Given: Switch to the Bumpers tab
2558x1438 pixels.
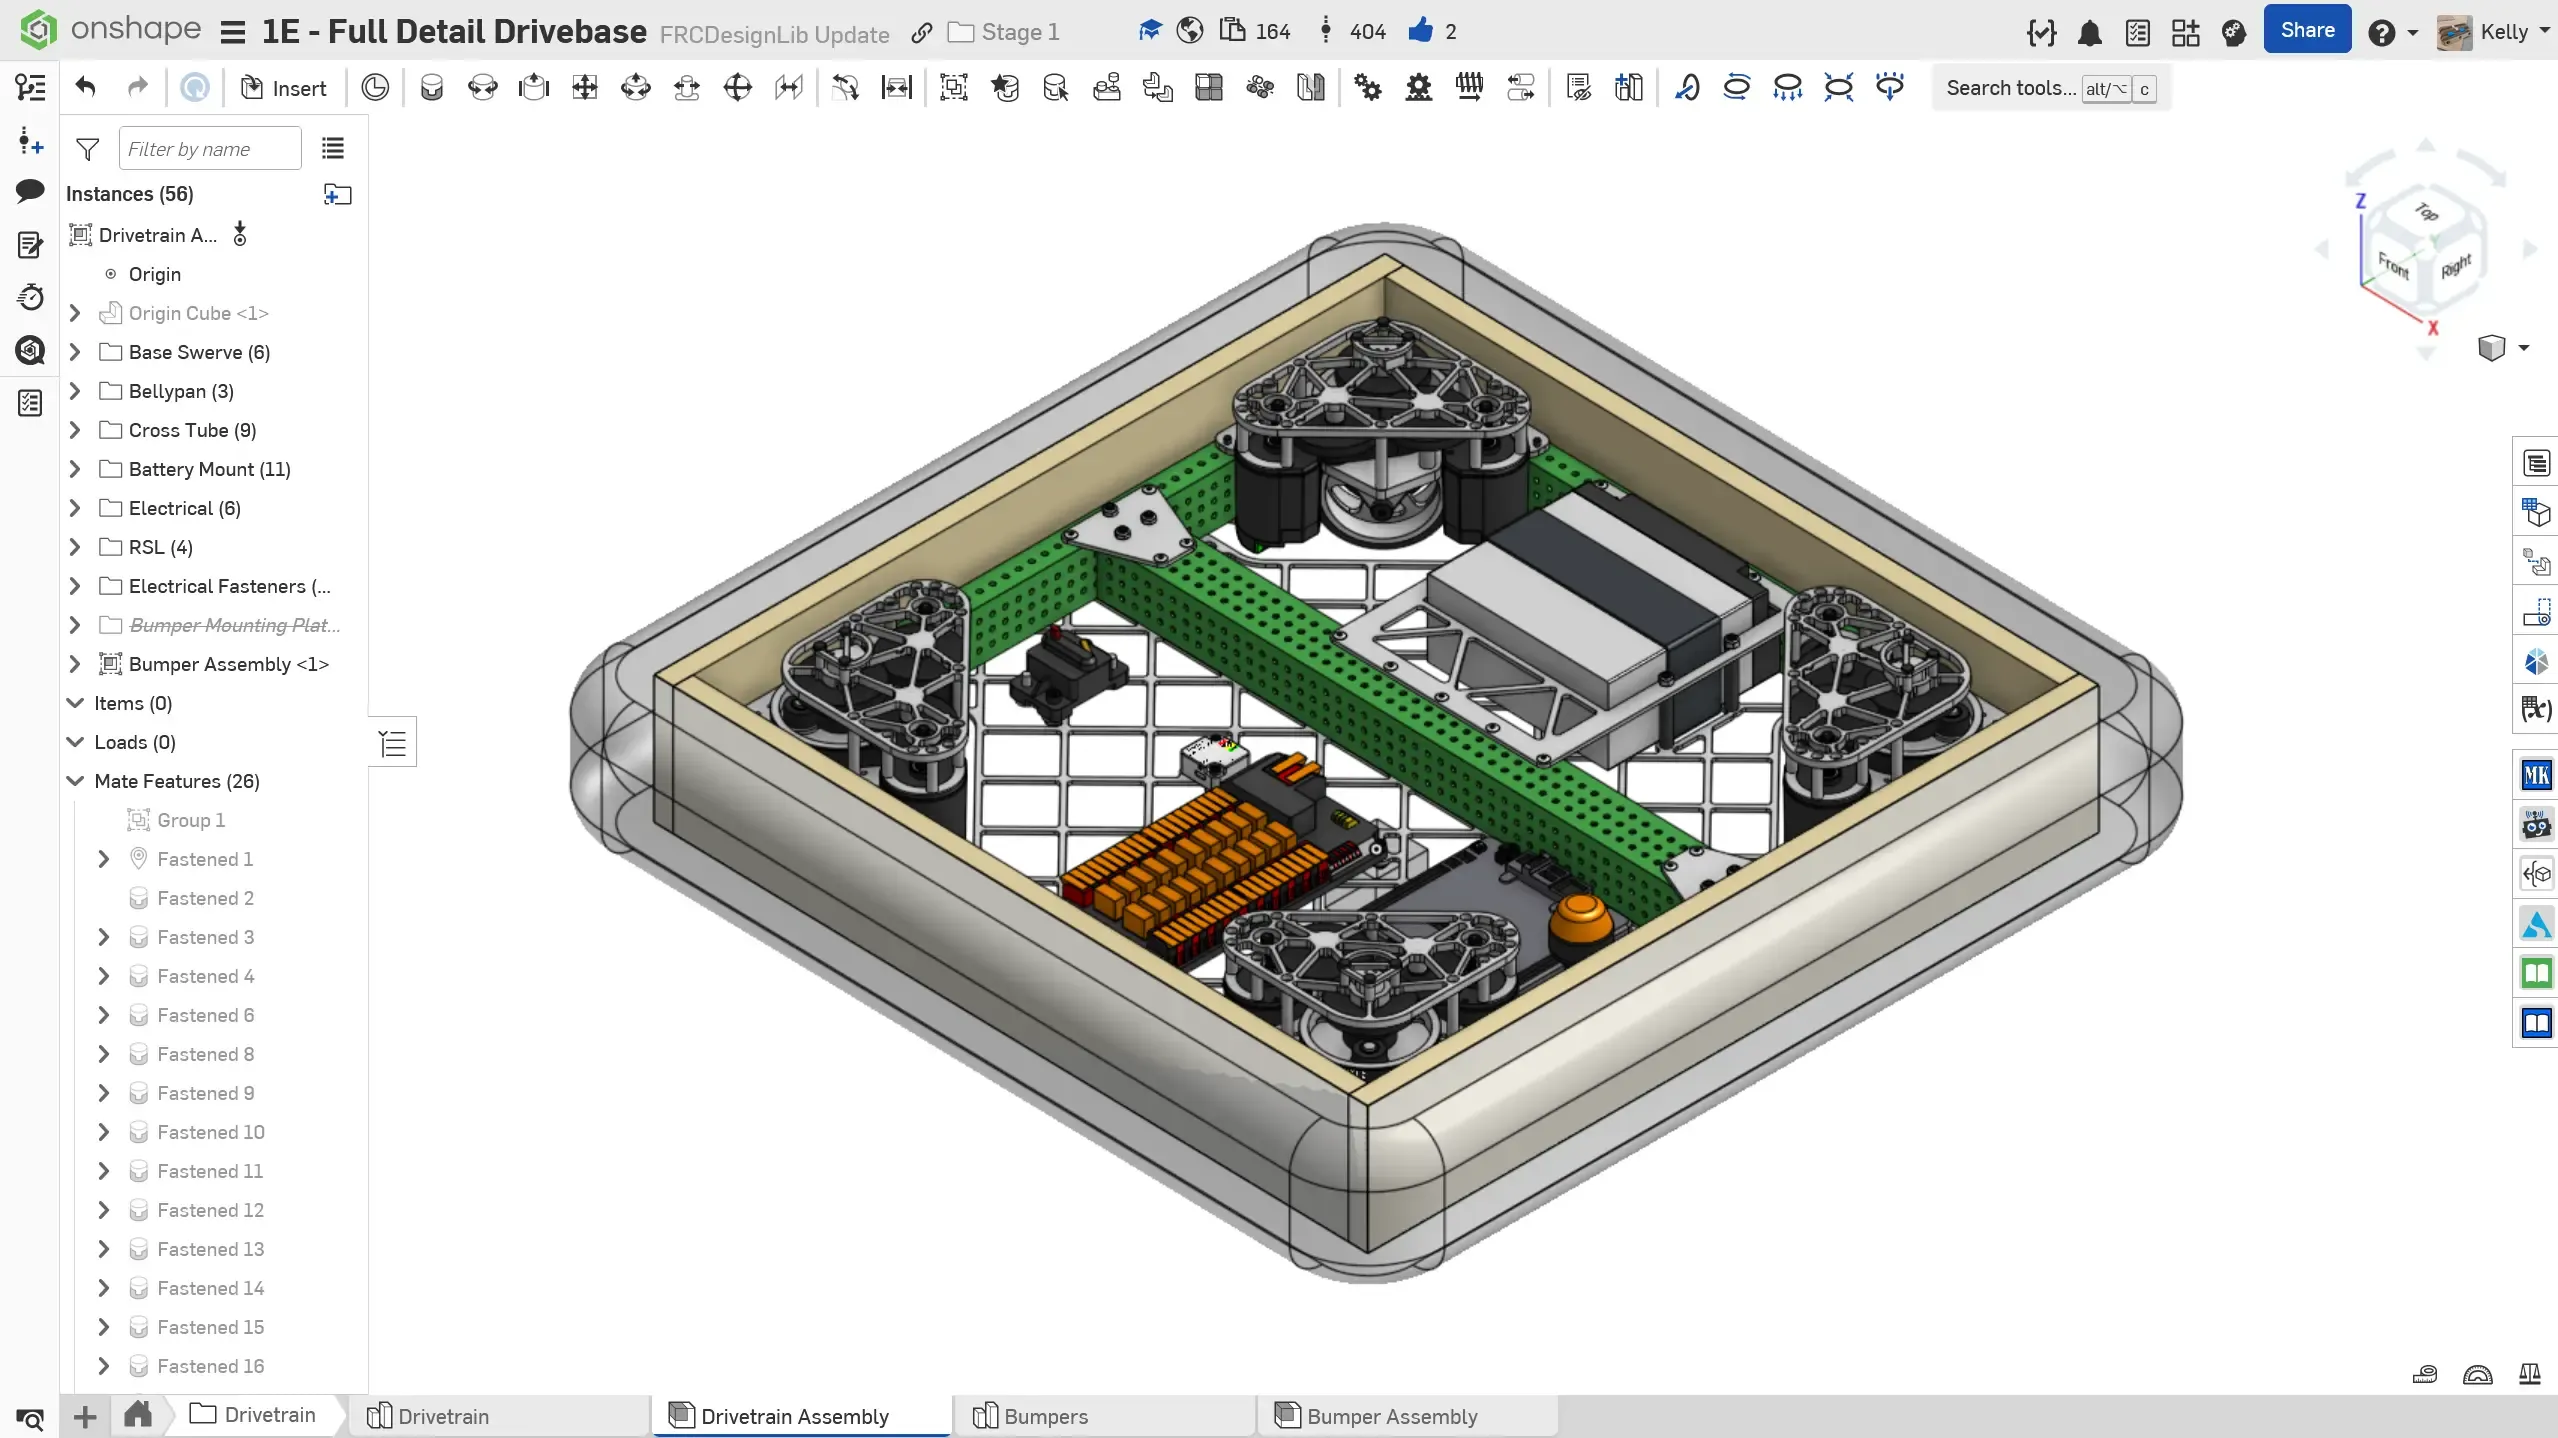Looking at the screenshot, I should click(1045, 1416).
